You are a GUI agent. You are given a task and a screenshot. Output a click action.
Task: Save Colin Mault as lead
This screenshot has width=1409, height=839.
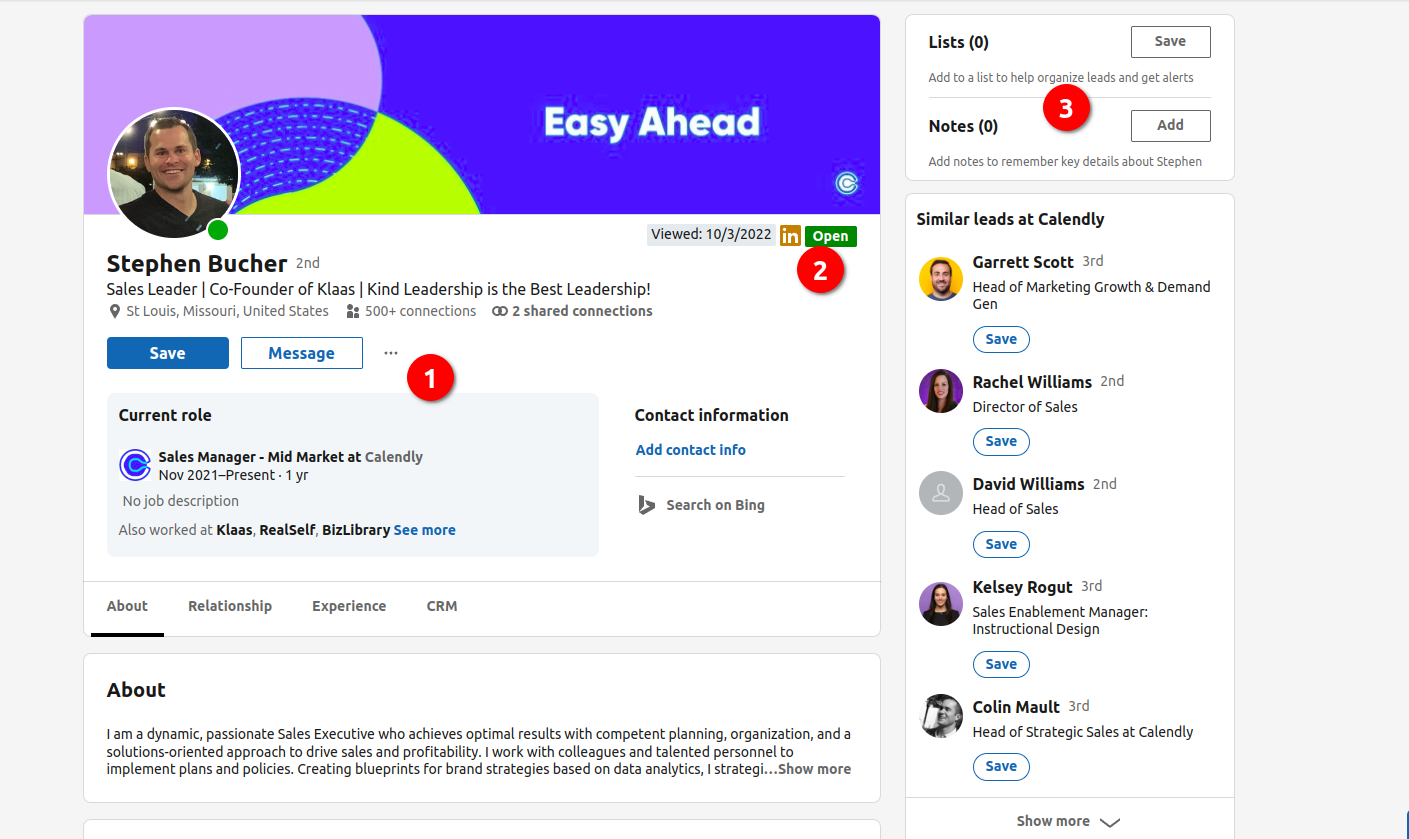(x=1001, y=766)
